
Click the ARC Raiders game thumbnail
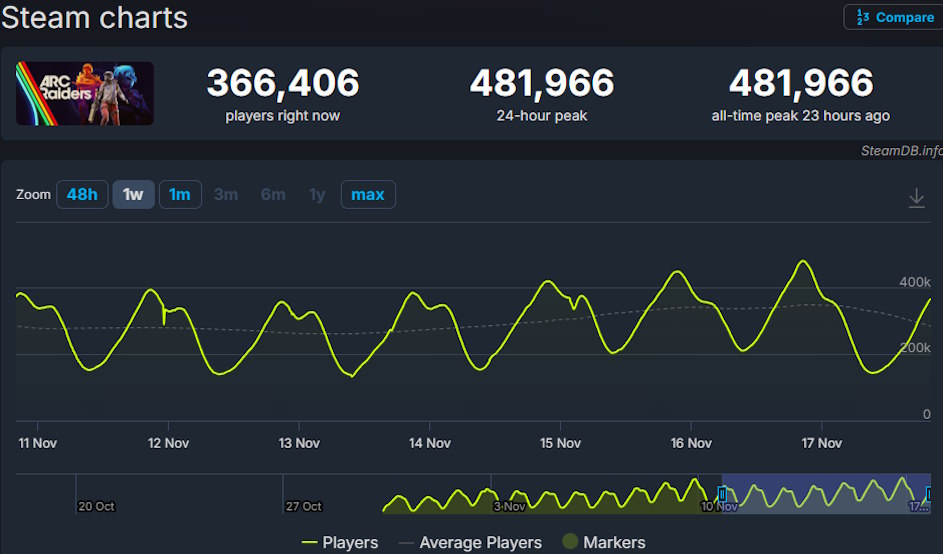click(x=85, y=93)
